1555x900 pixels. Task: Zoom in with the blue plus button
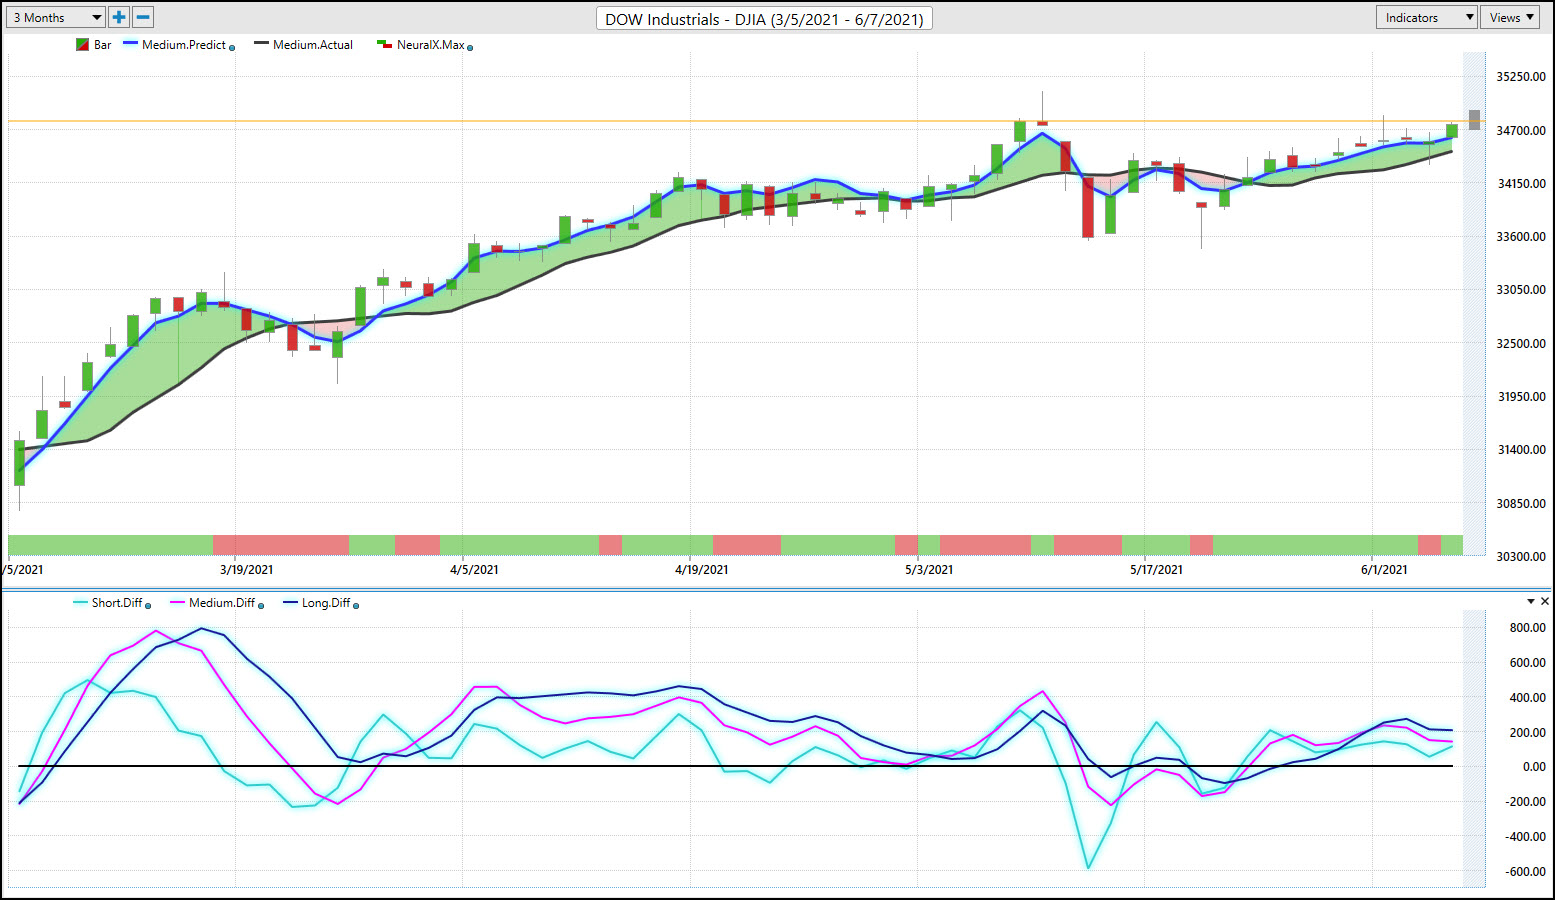tap(119, 17)
